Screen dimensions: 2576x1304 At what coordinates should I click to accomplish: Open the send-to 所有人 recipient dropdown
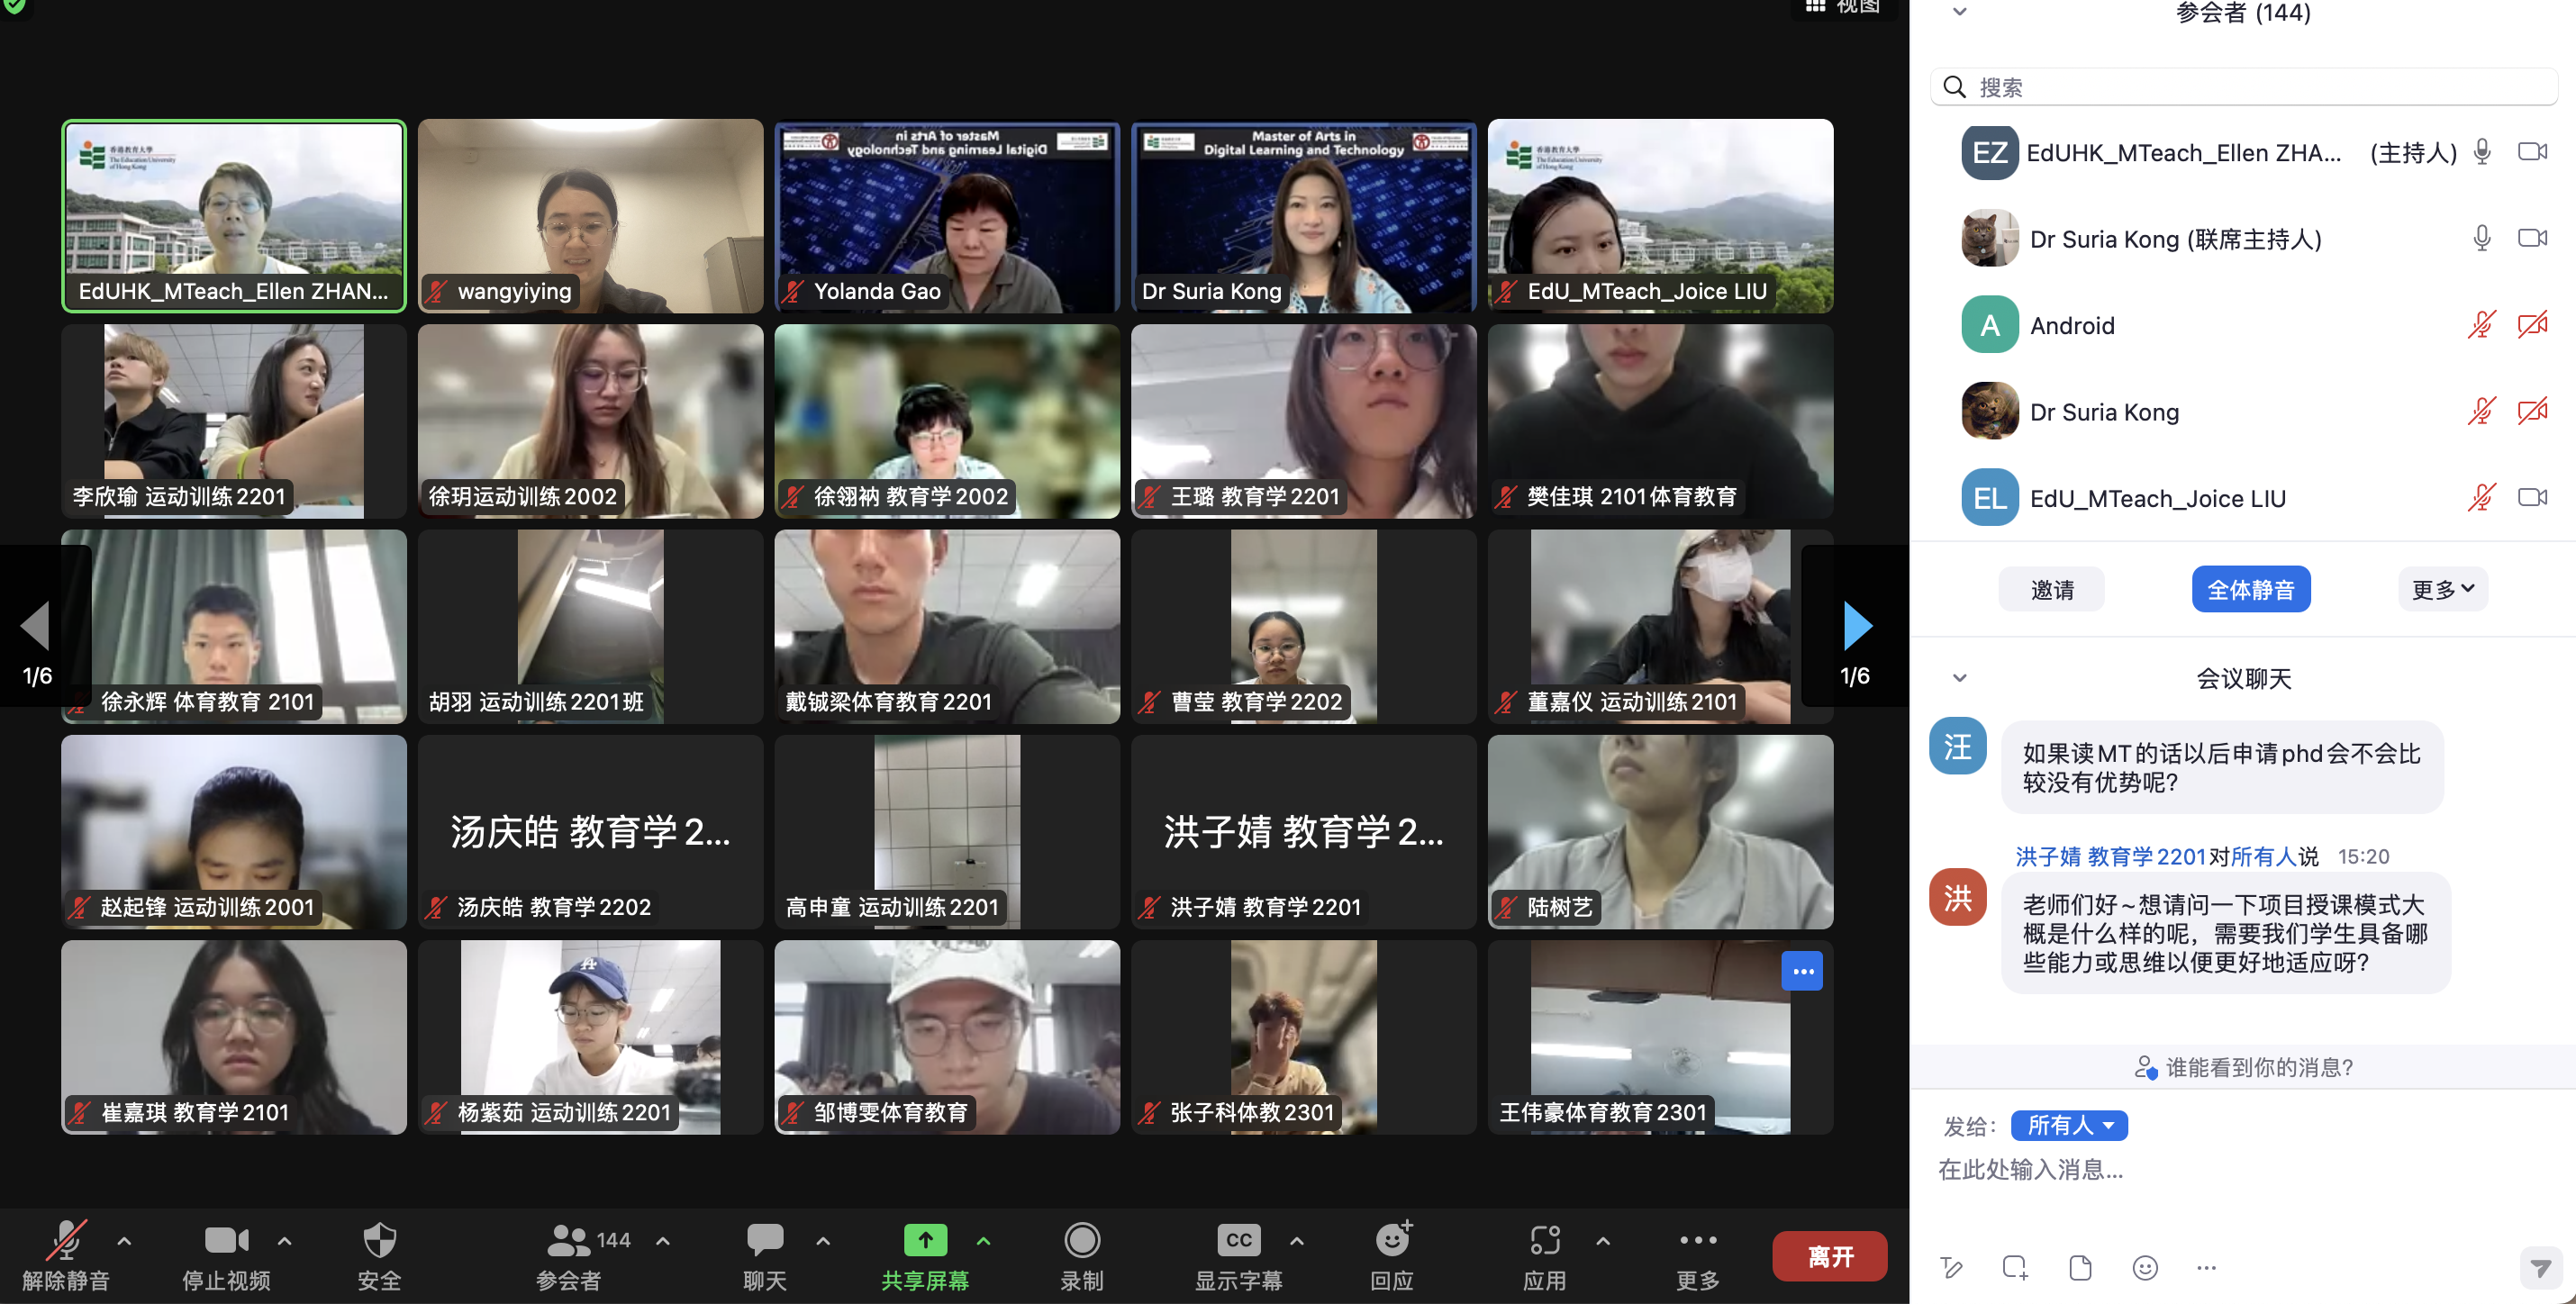pos(2069,1126)
